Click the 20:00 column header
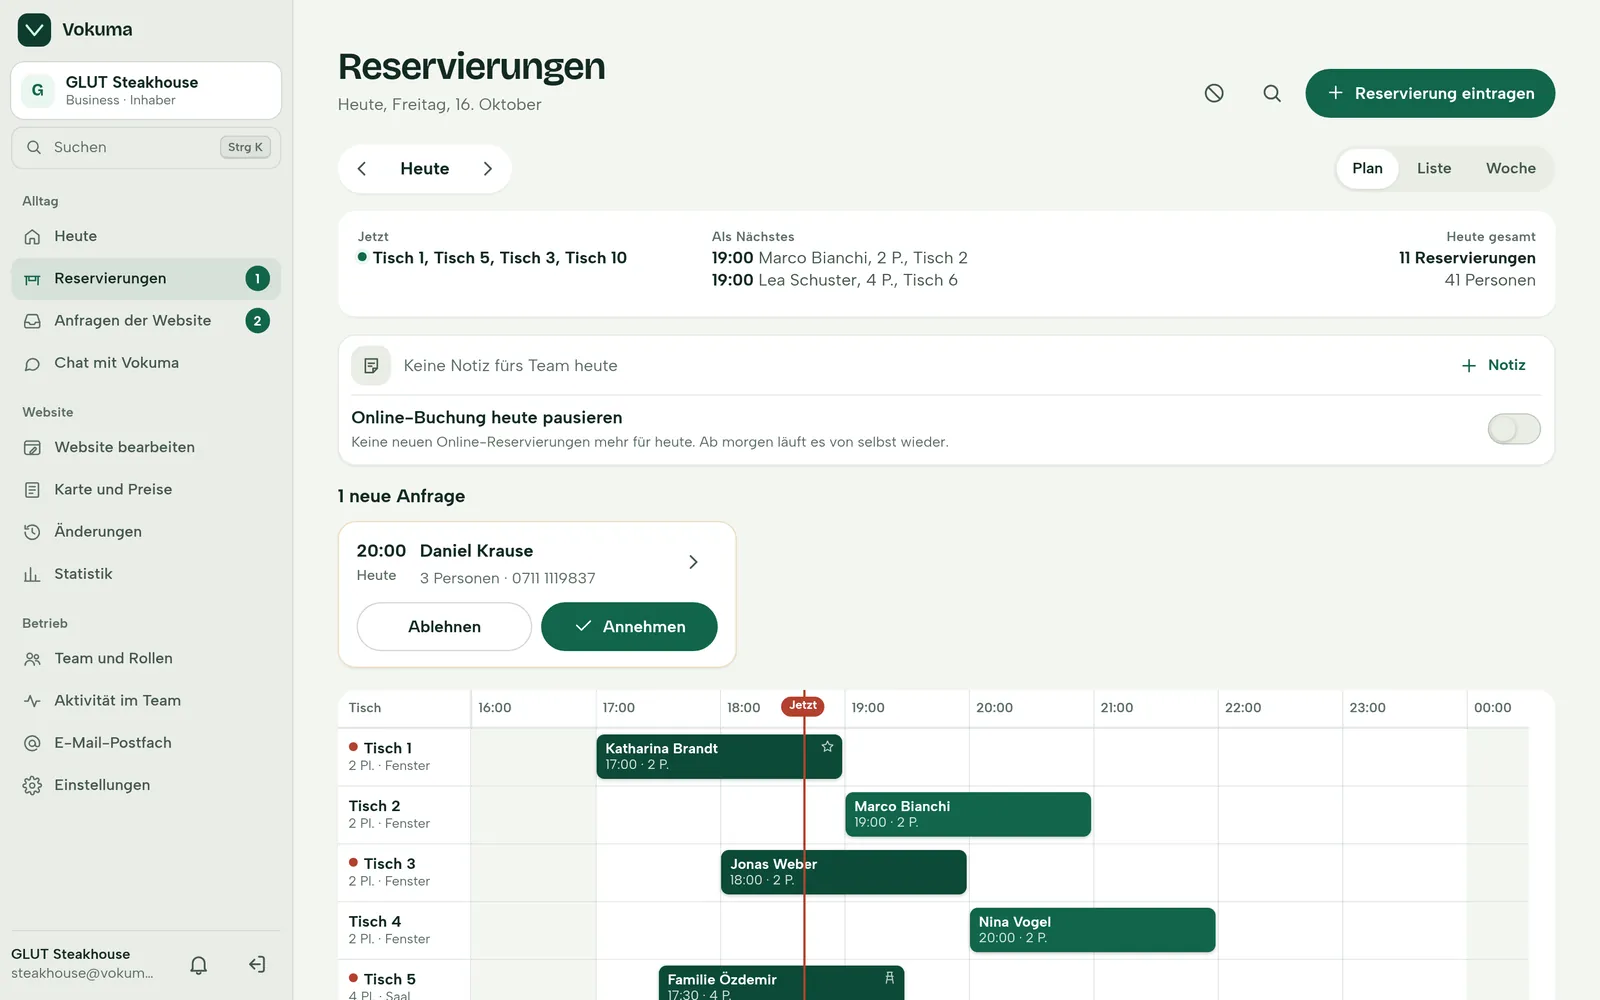Viewport: 1600px width, 1000px height. click(994, 708)
